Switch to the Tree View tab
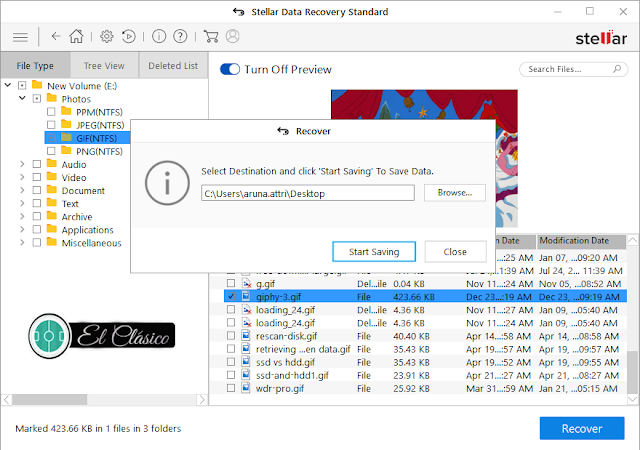 (x=104, y=65)
